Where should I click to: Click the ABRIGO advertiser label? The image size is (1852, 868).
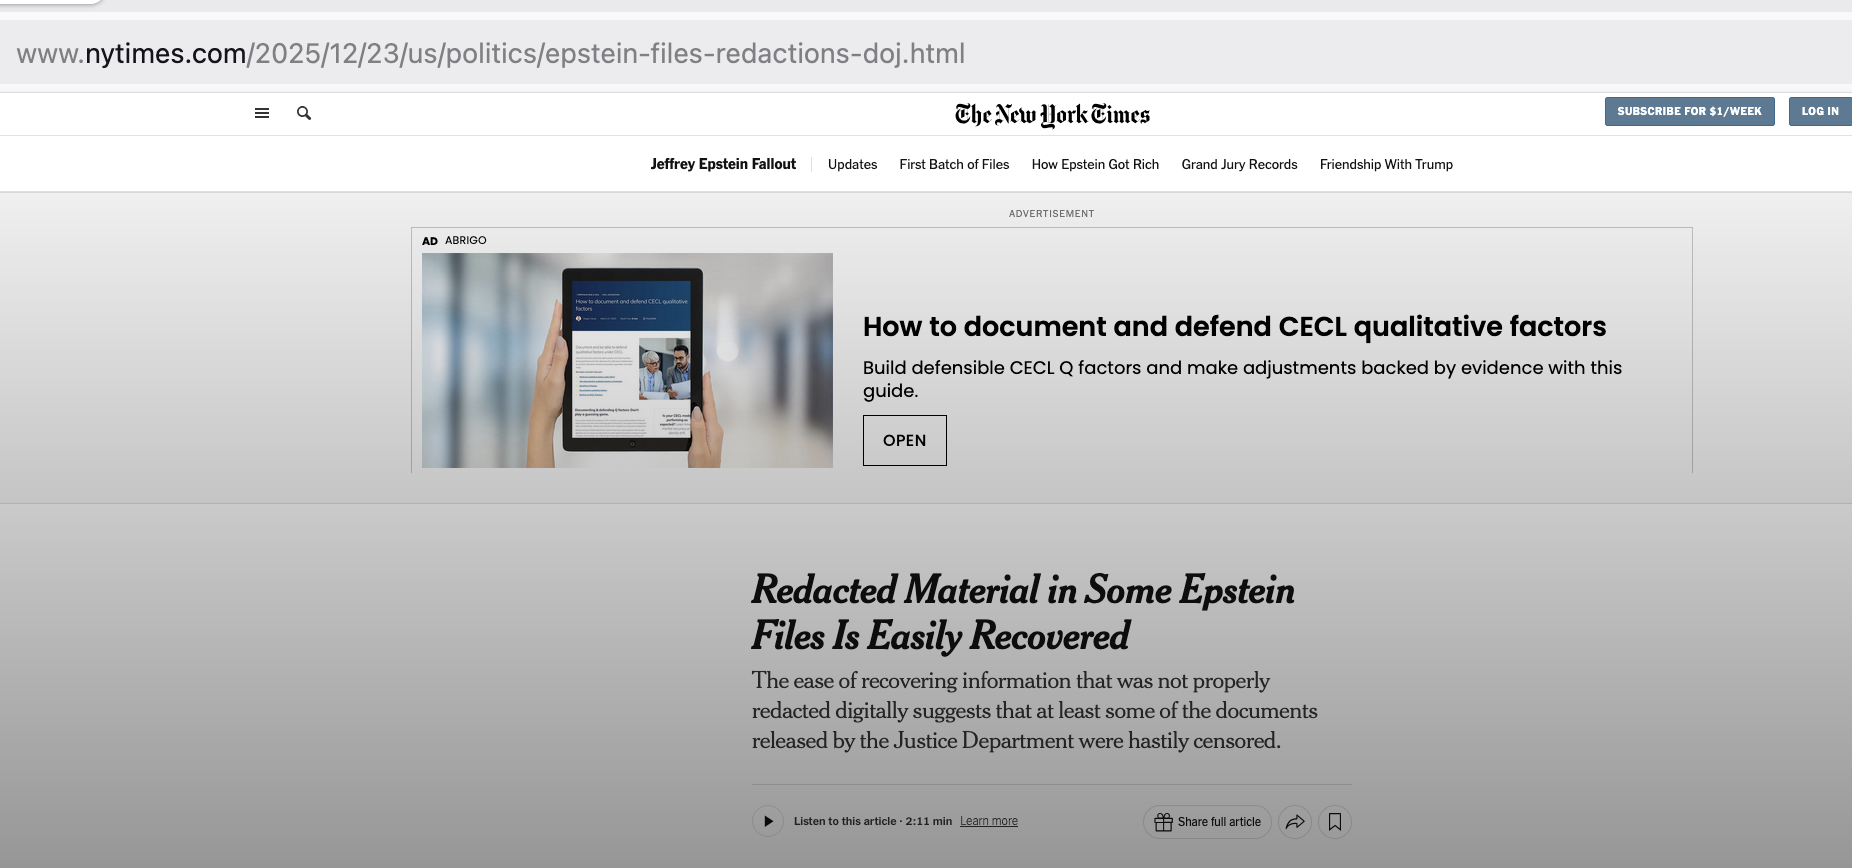point(466,241)
